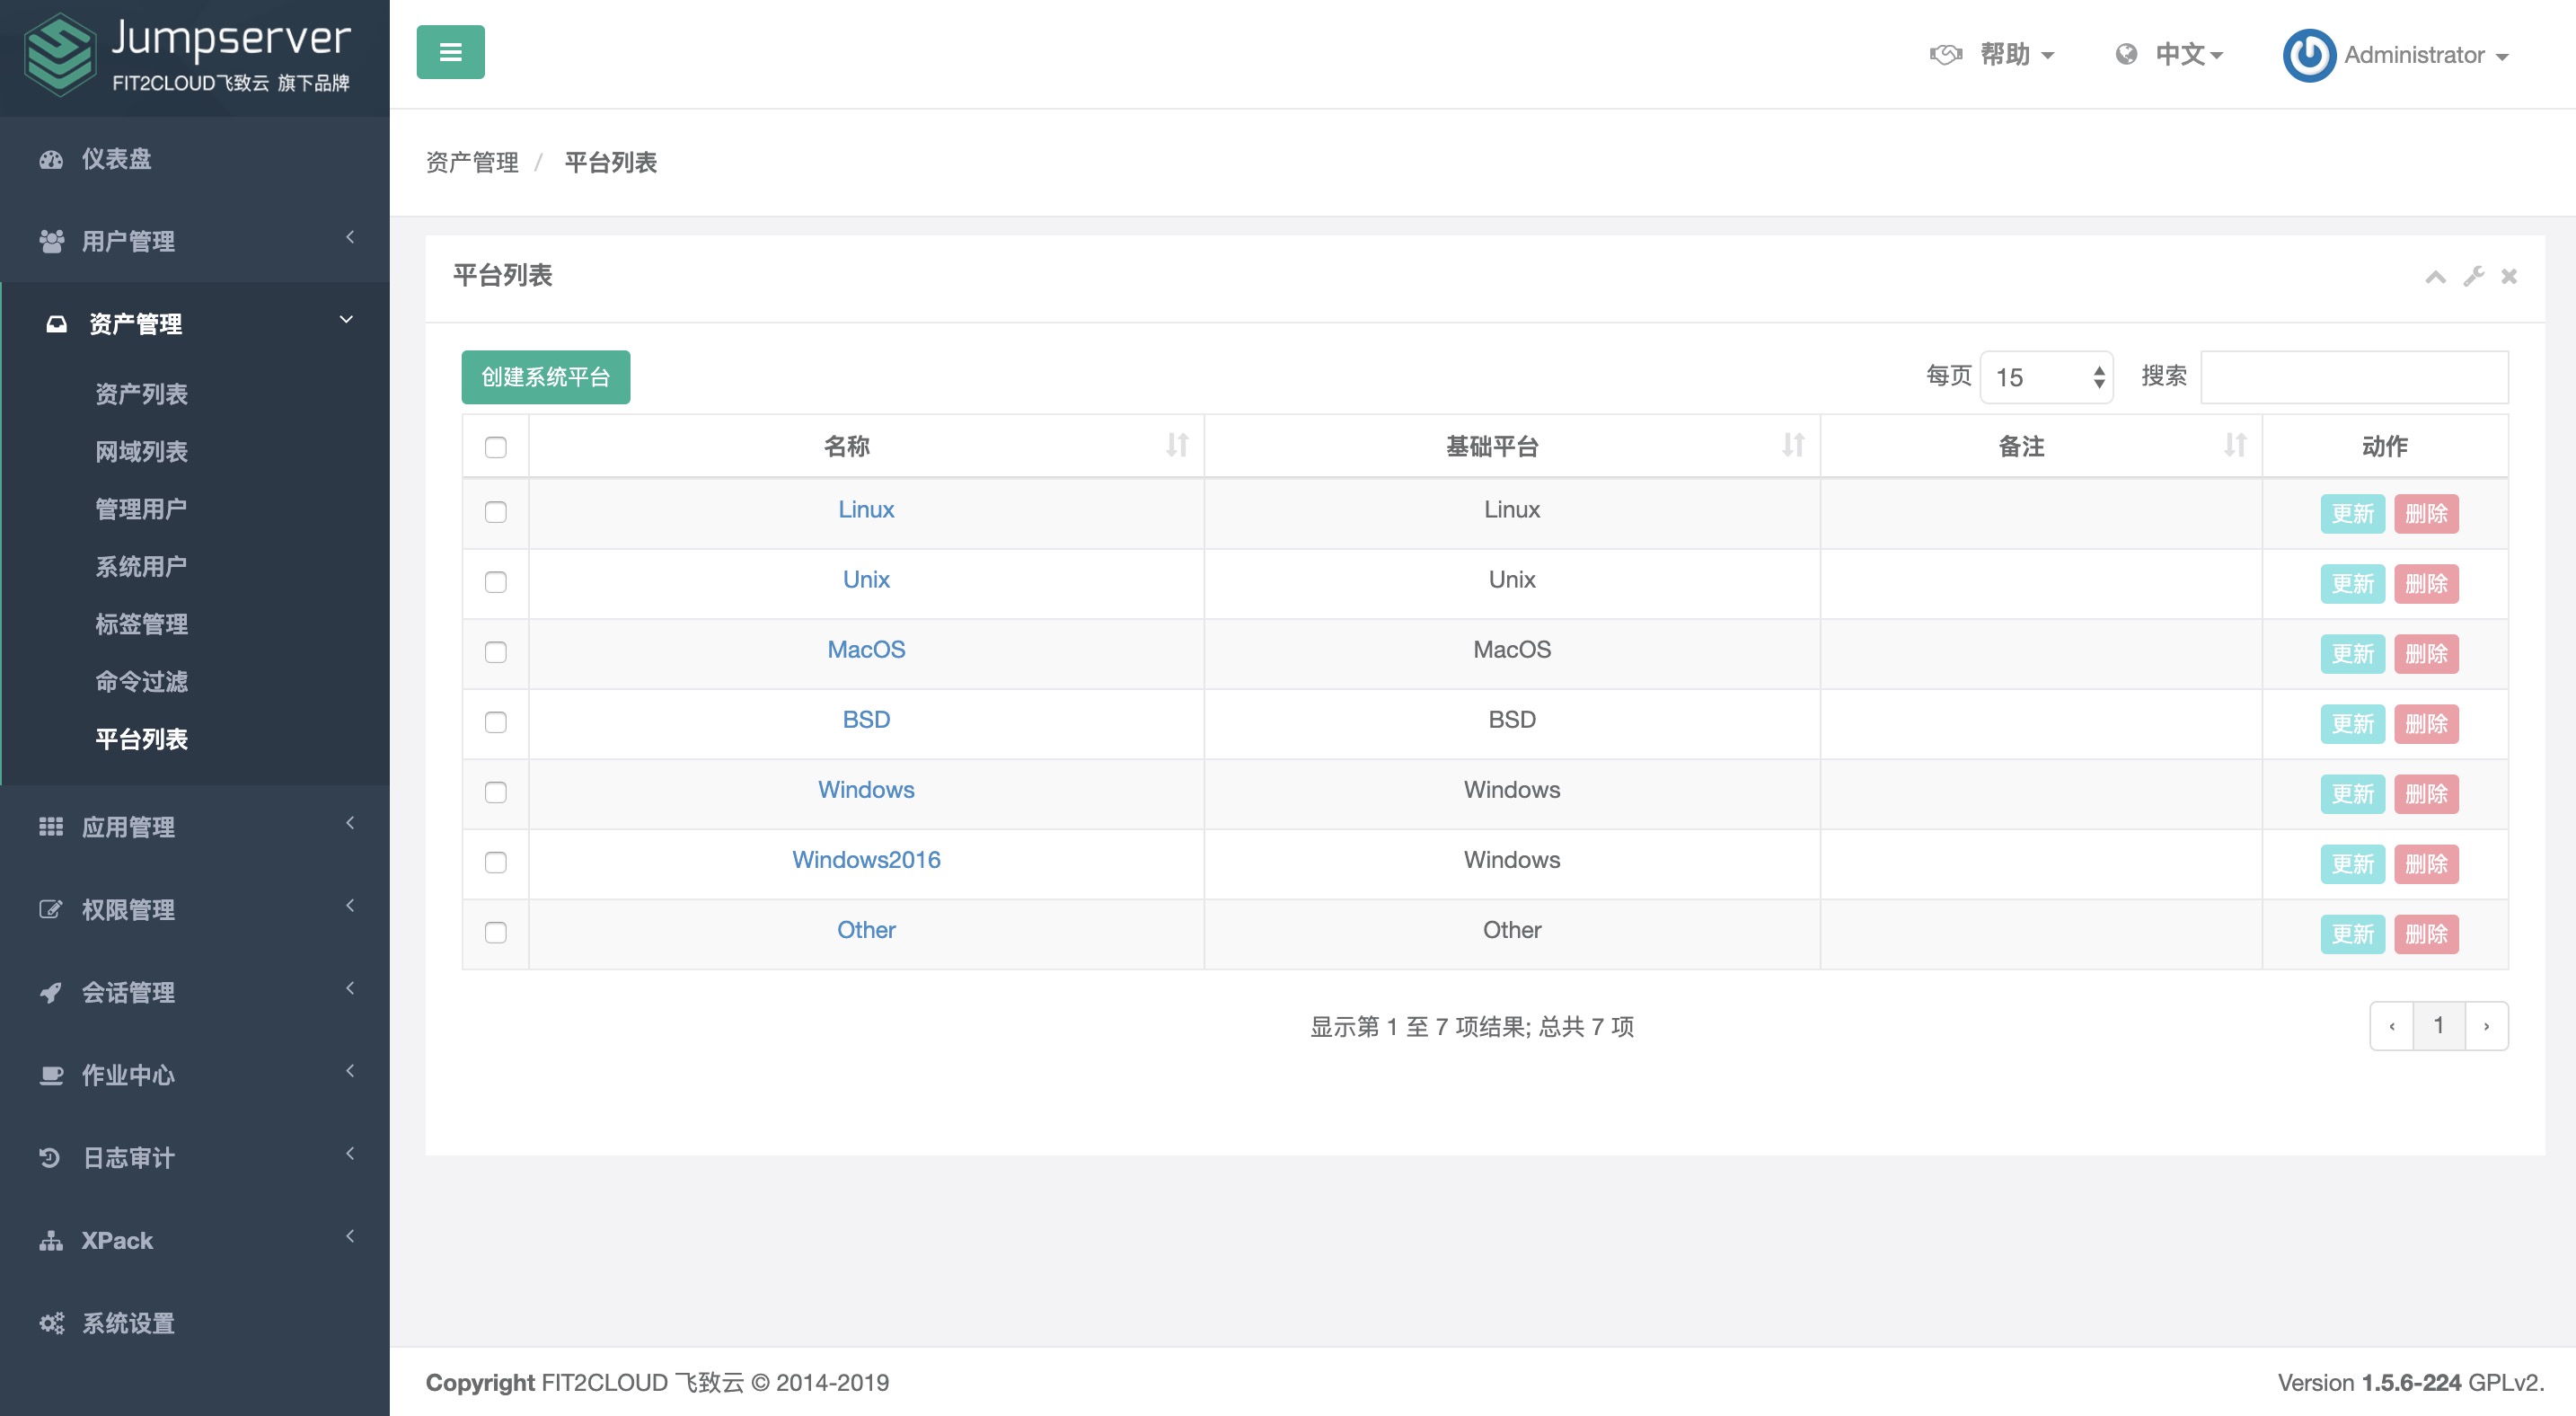
Task: Click the XPack icon in sidebar
Action: coord(52,1240)
